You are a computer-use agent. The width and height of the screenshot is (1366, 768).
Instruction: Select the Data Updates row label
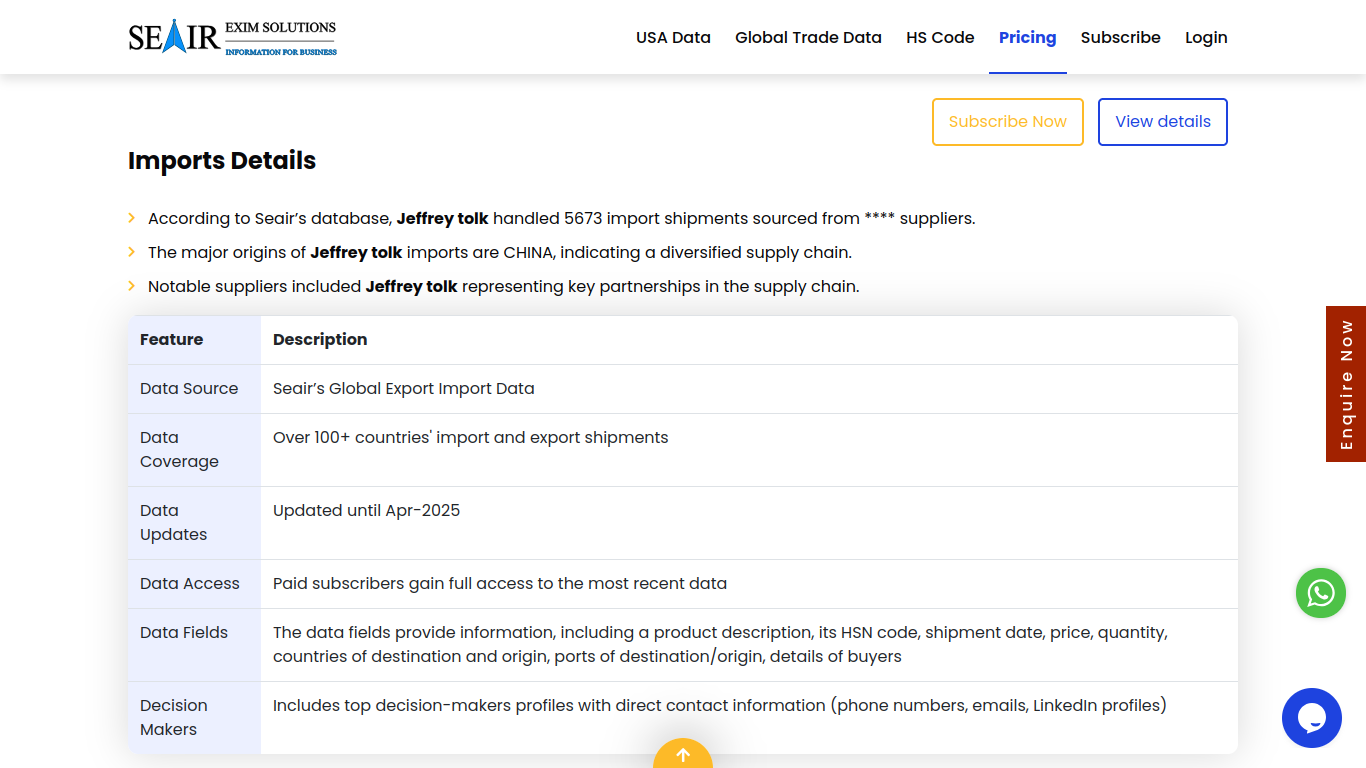[x=194, y=523]
